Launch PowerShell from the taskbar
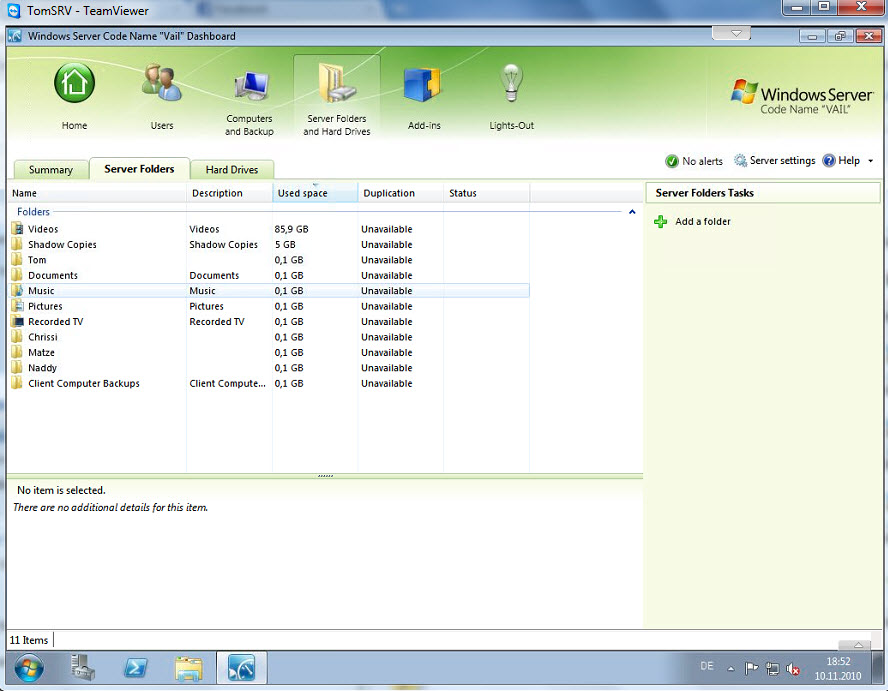Image resolution: width=888 pixels, height=691 pixels. (136, 668)
